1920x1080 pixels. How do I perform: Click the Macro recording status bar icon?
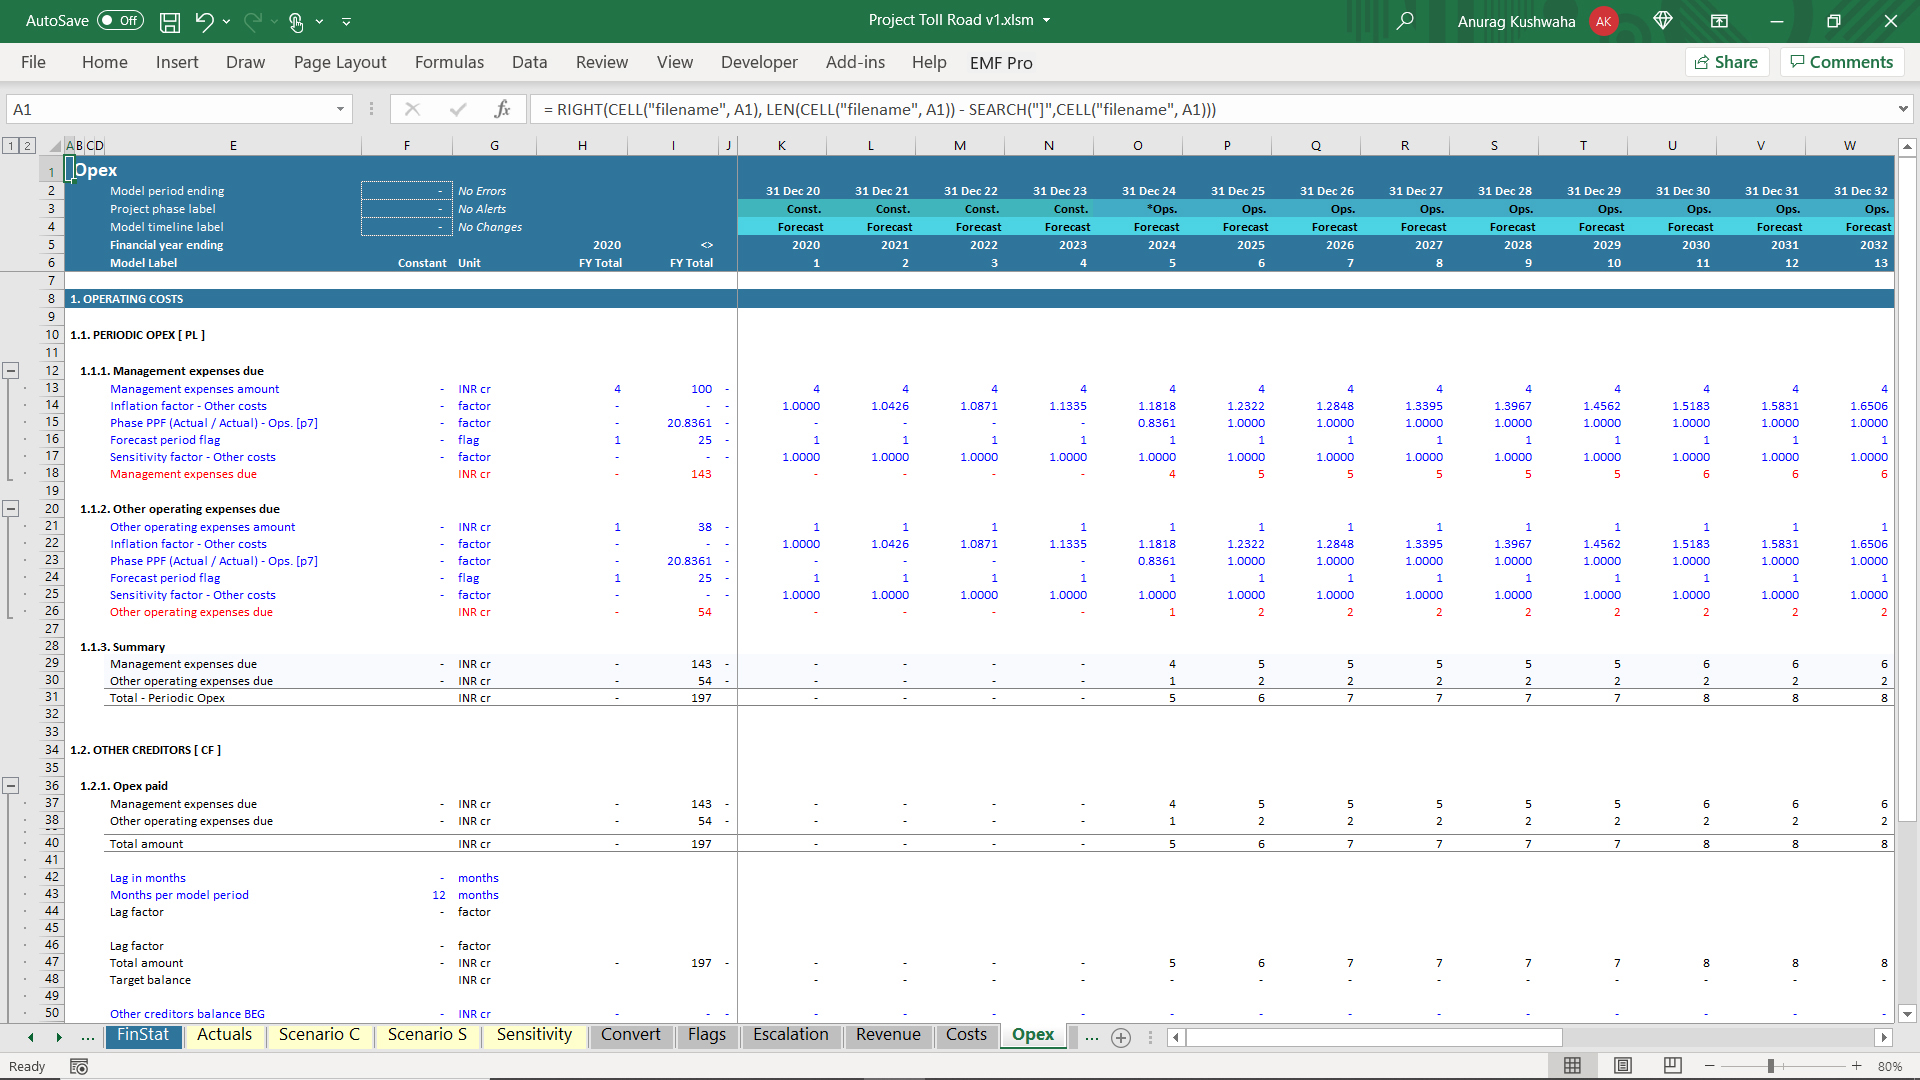pyautogui.click(x=79, y=1067)
